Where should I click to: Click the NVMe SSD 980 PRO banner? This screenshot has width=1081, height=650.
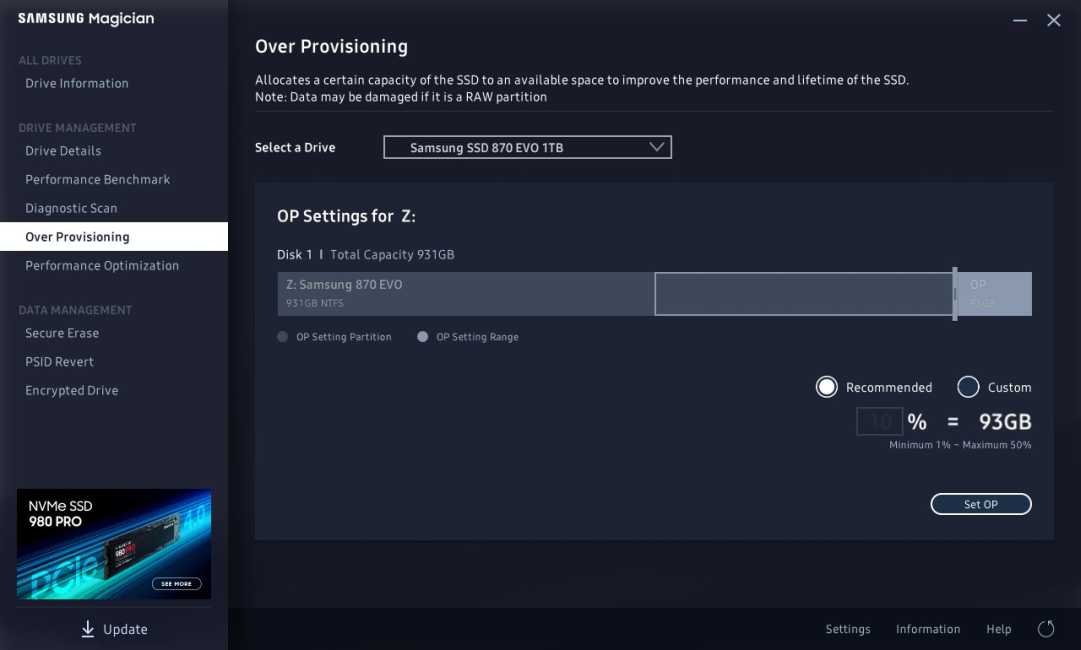pyautogui.click(x=114, y=544)
